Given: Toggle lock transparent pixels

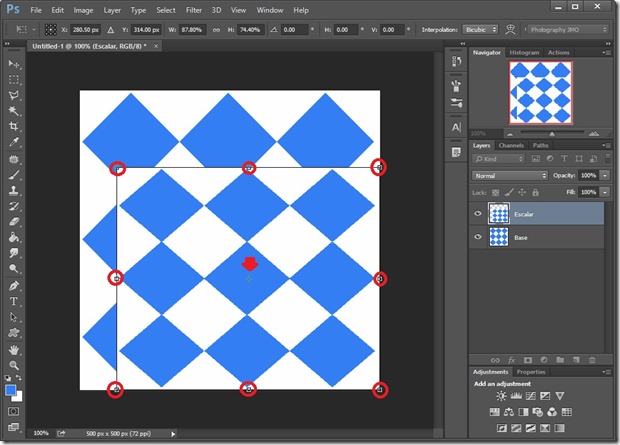Looking at the screenshot, I should click(x=495, y=193).
